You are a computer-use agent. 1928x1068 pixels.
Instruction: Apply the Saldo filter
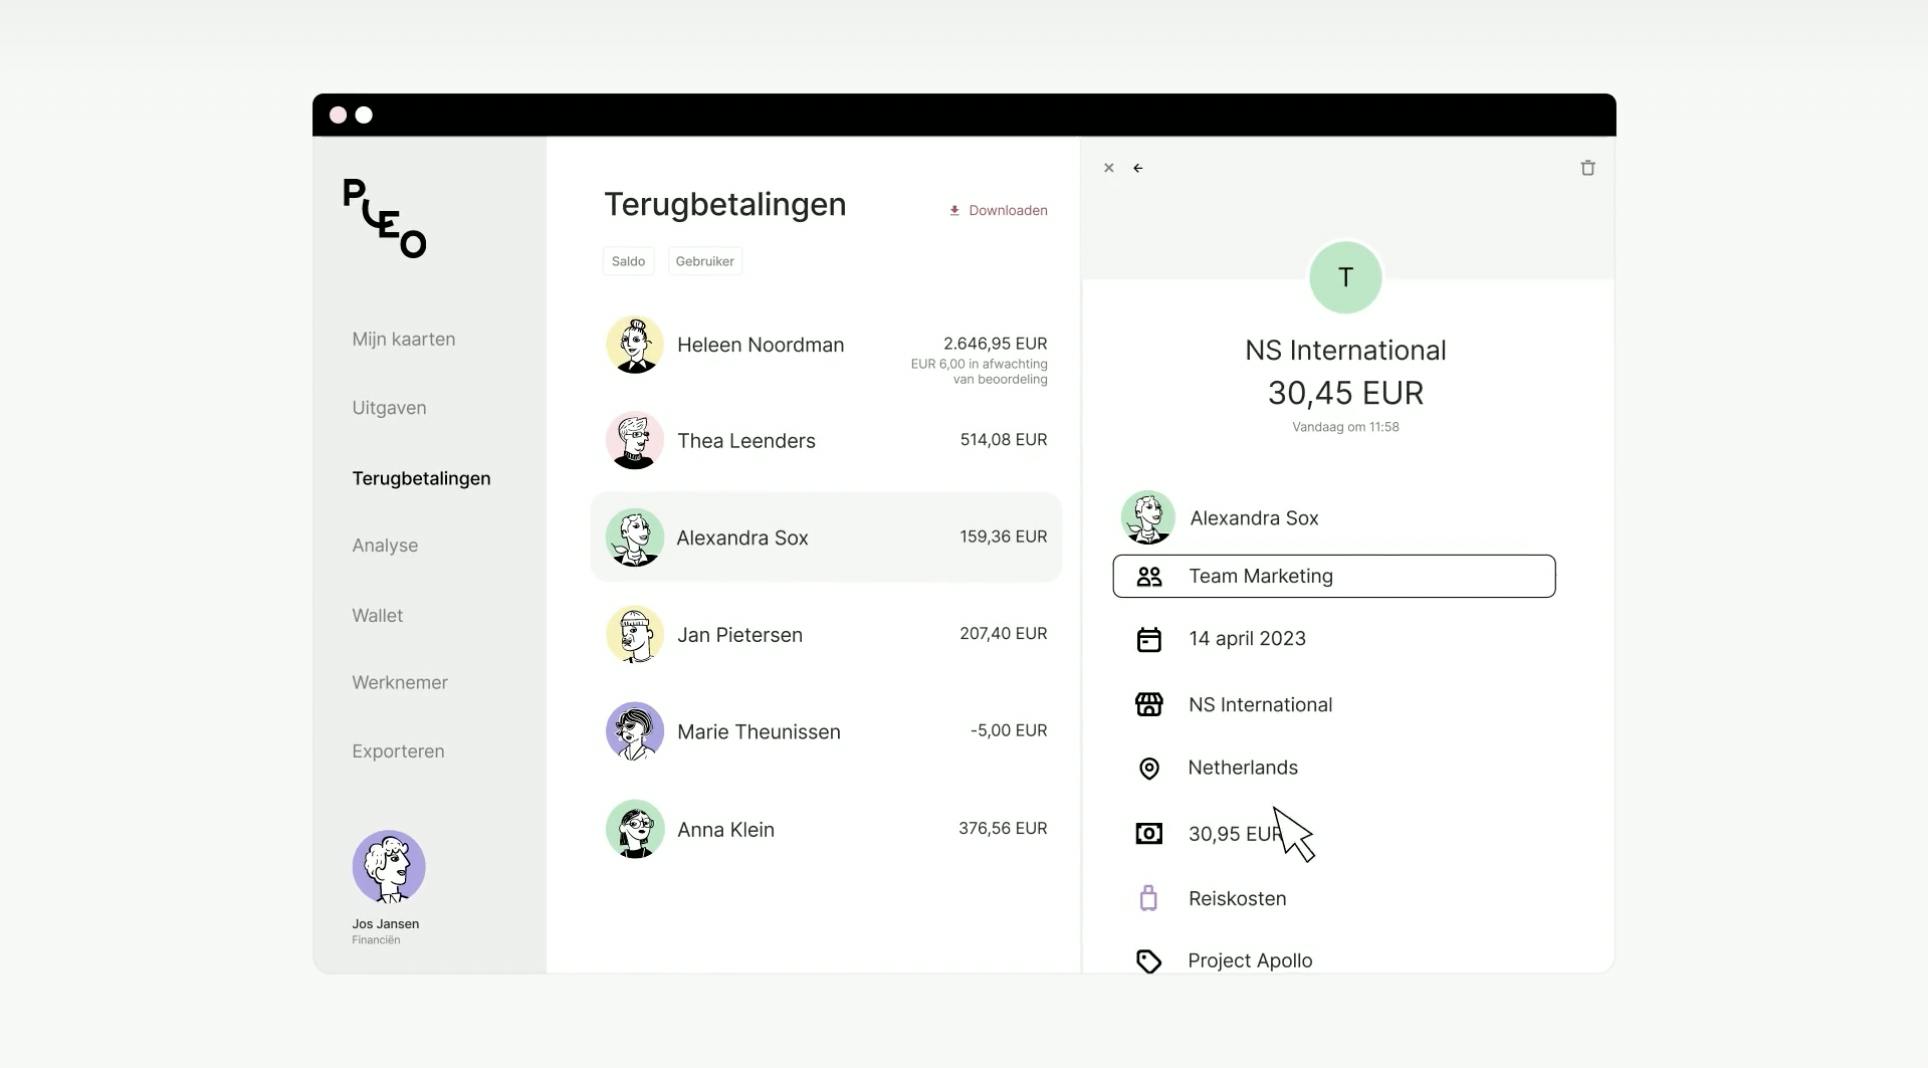point(628,261)
